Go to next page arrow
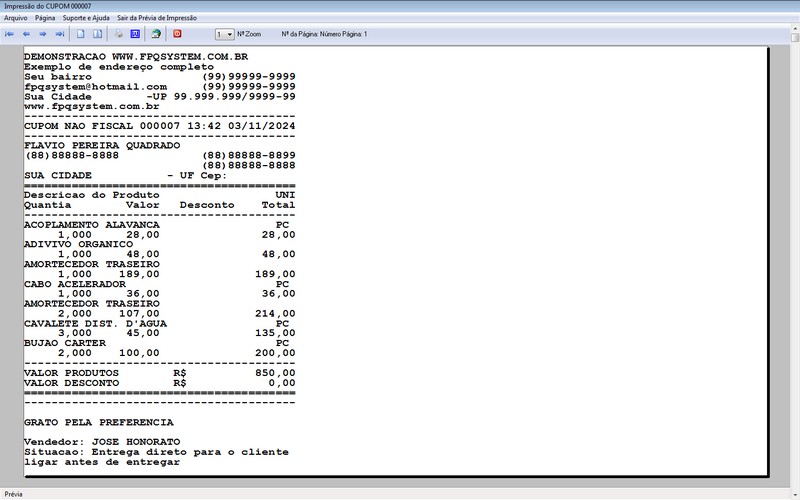 click(43, 34)
